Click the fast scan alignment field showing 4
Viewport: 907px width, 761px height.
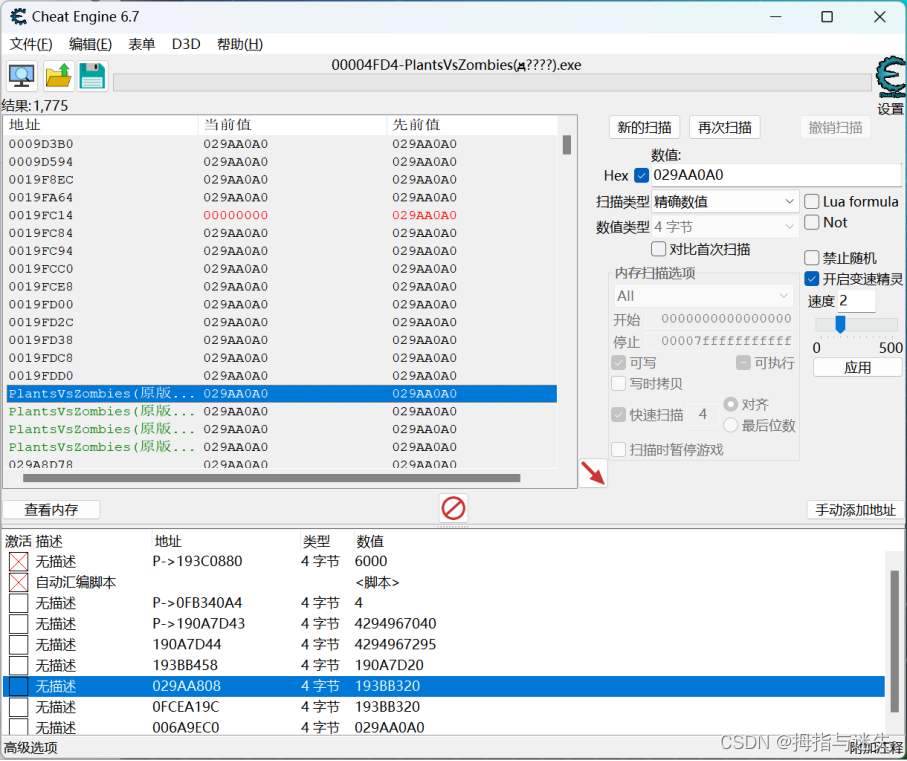[702, 414]
